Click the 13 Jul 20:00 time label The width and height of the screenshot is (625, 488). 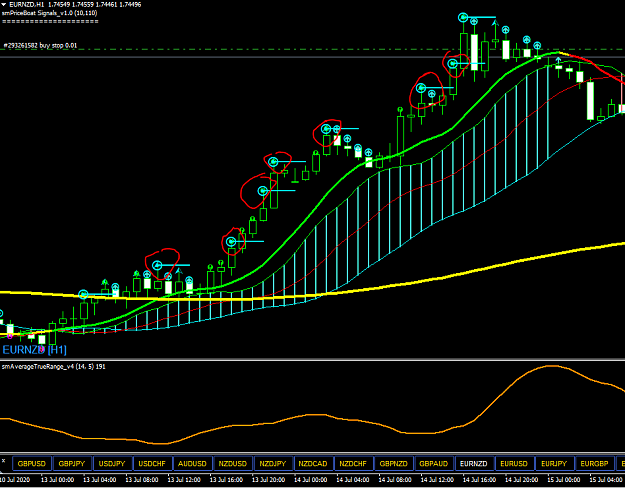pyautogui.click(x=269, y=480)
